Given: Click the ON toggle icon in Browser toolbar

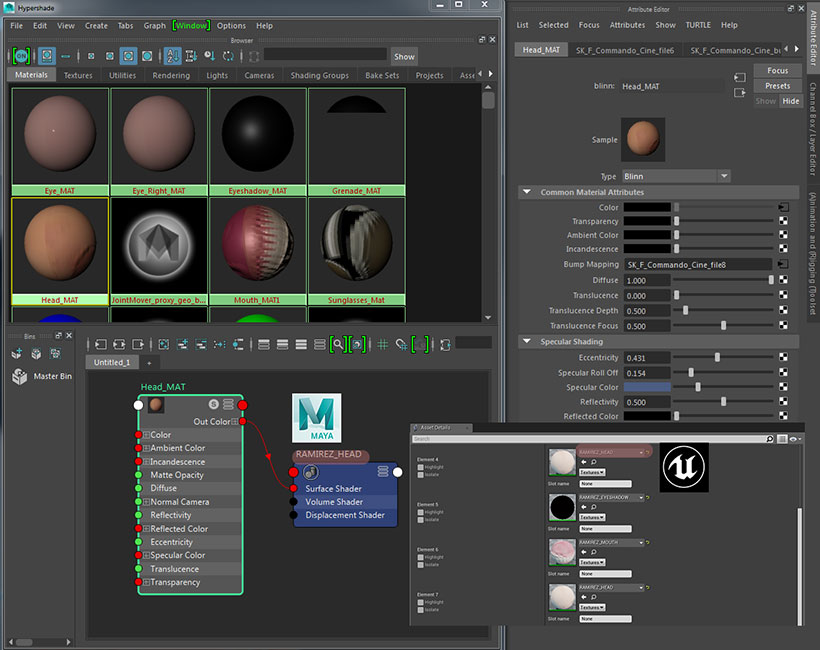Looking at the screenshot, I should coord(21,56).
